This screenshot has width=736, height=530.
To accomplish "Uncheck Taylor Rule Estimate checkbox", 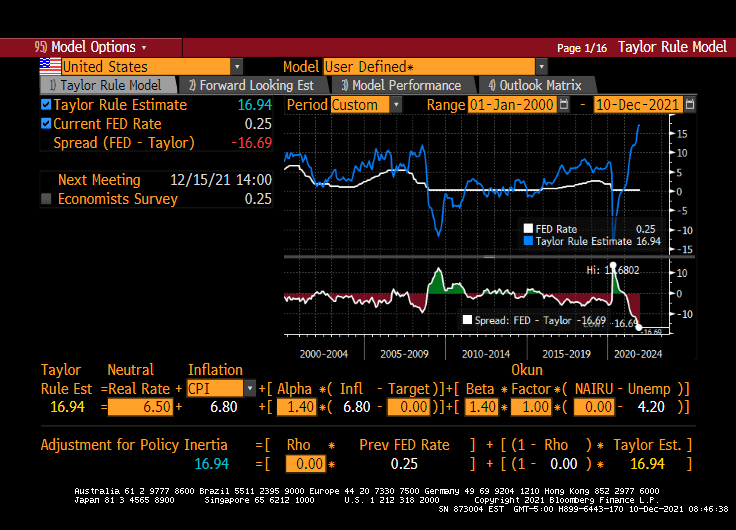I will pos(46,105).
